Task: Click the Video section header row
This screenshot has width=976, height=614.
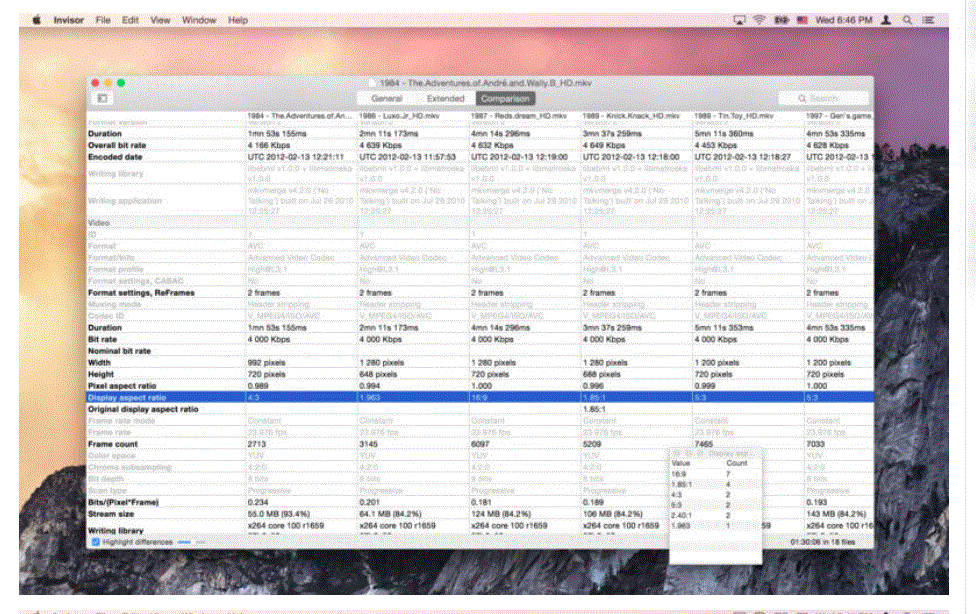Action: pos(480,222)
